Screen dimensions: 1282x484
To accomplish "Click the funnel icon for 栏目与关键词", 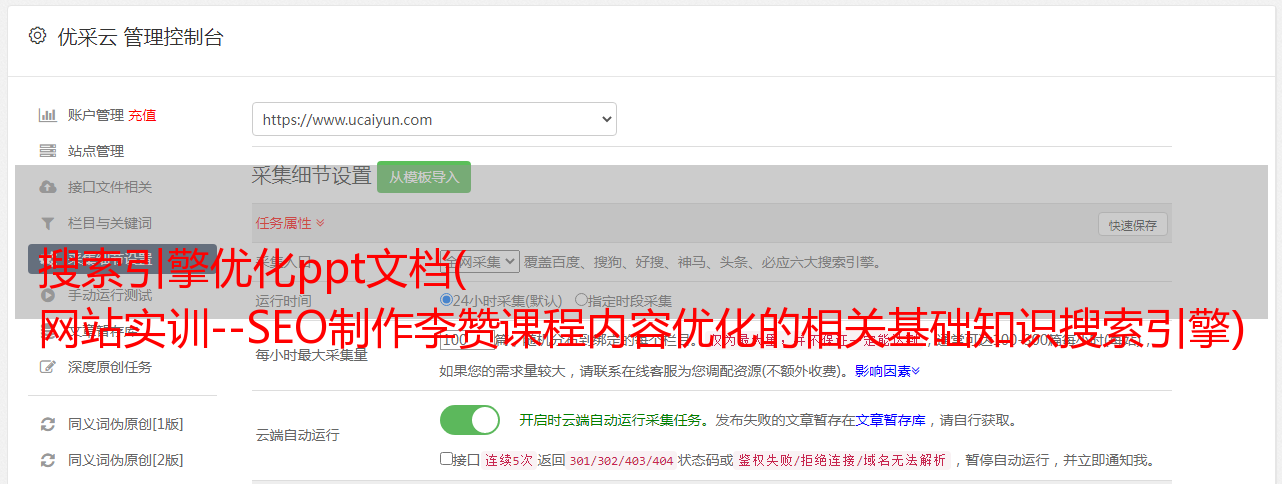I will click(x=47, y=223).
